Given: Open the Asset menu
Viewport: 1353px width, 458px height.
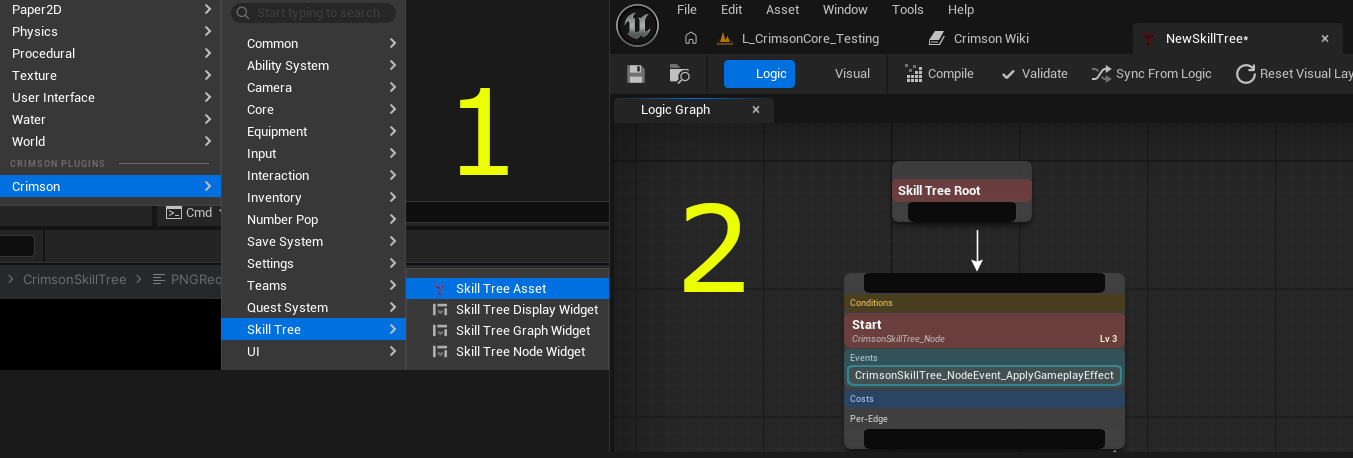Looking at the screenshot, I should (783, 10).
